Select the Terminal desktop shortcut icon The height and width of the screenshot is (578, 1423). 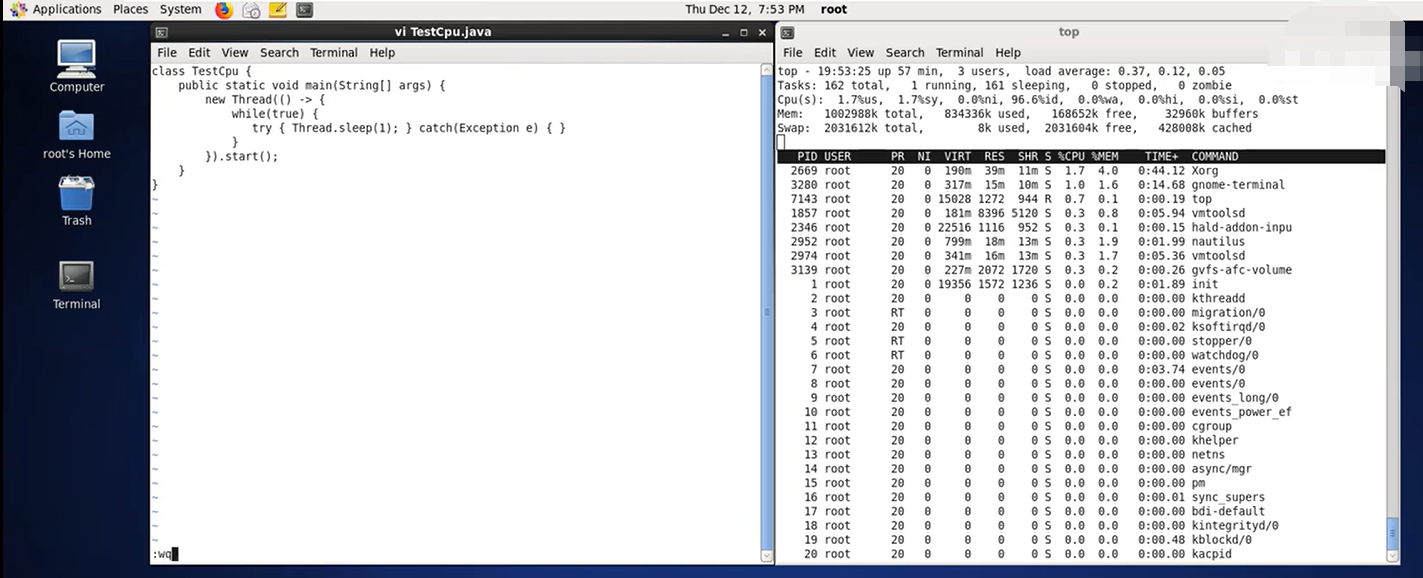coord(76,276)
